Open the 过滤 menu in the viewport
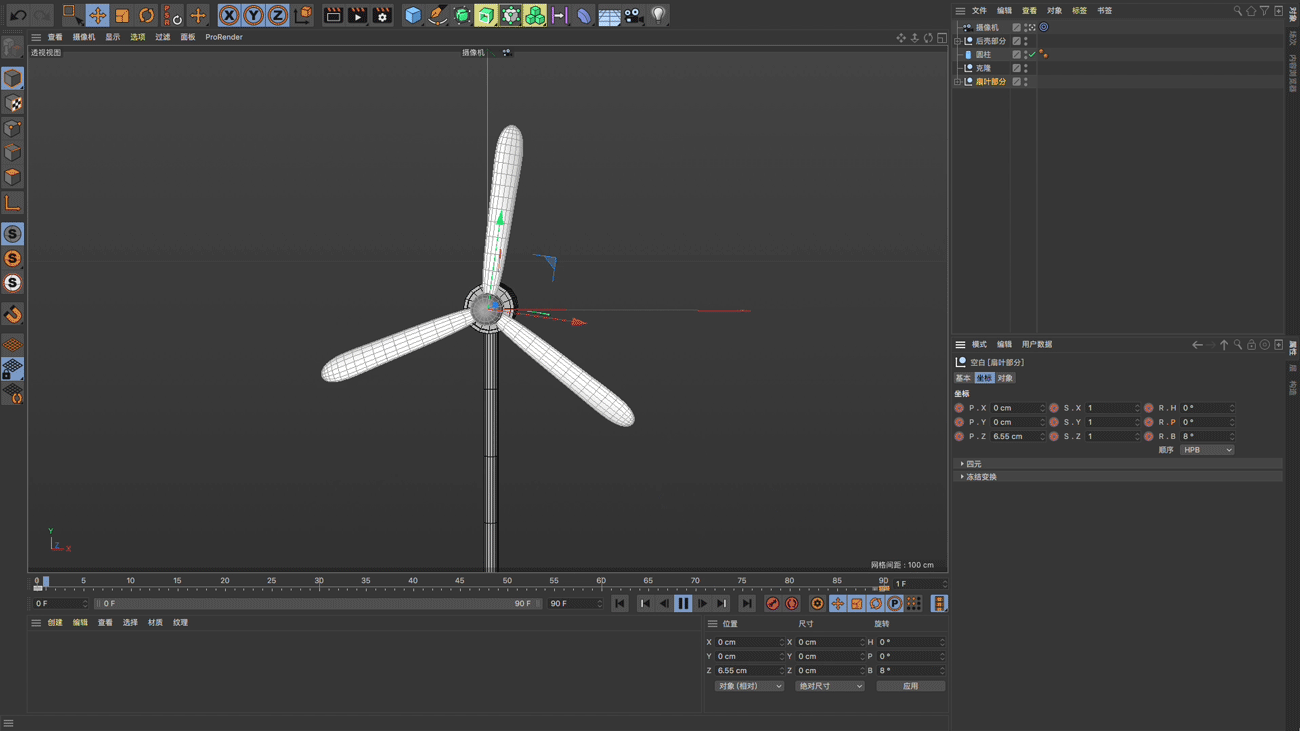This screenshot has width=1300, height=731. [x=162, y=37]
